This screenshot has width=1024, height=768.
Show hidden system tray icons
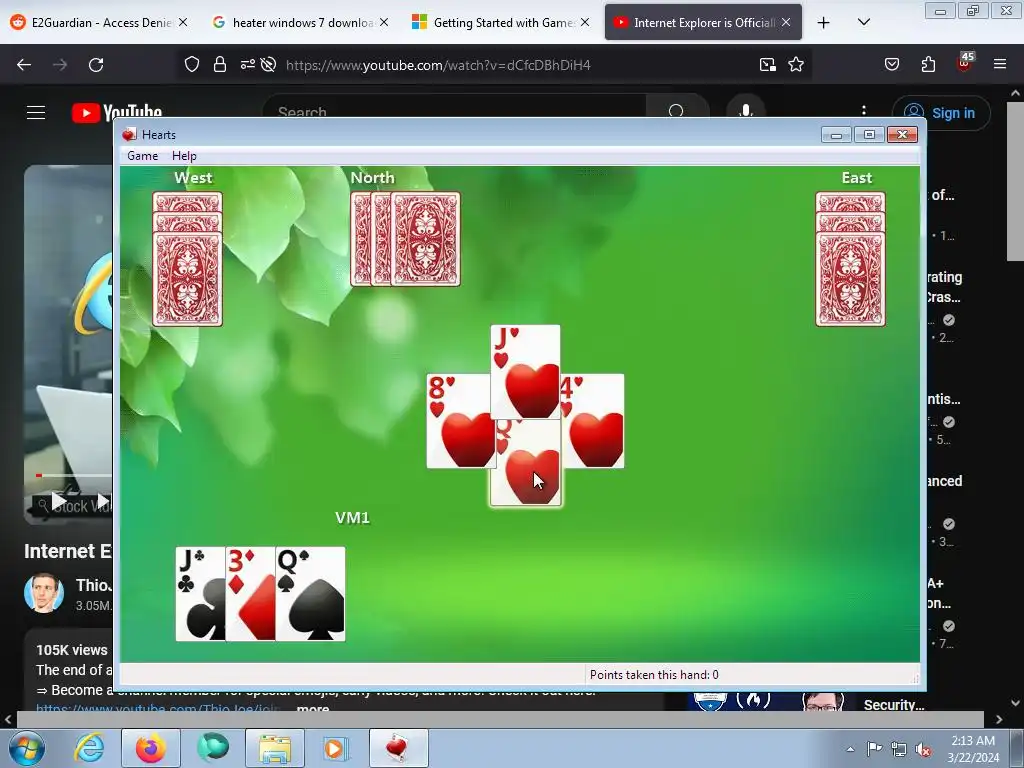pyautogui.click(x=850, y=749)
